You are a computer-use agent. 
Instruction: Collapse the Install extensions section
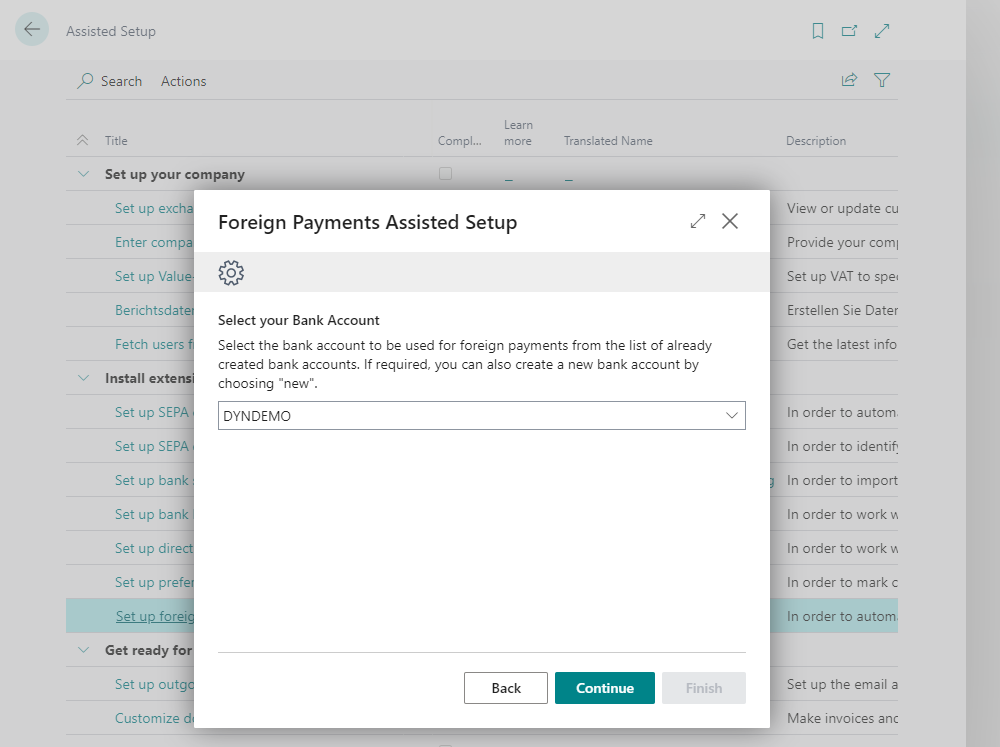click(83, 377)
